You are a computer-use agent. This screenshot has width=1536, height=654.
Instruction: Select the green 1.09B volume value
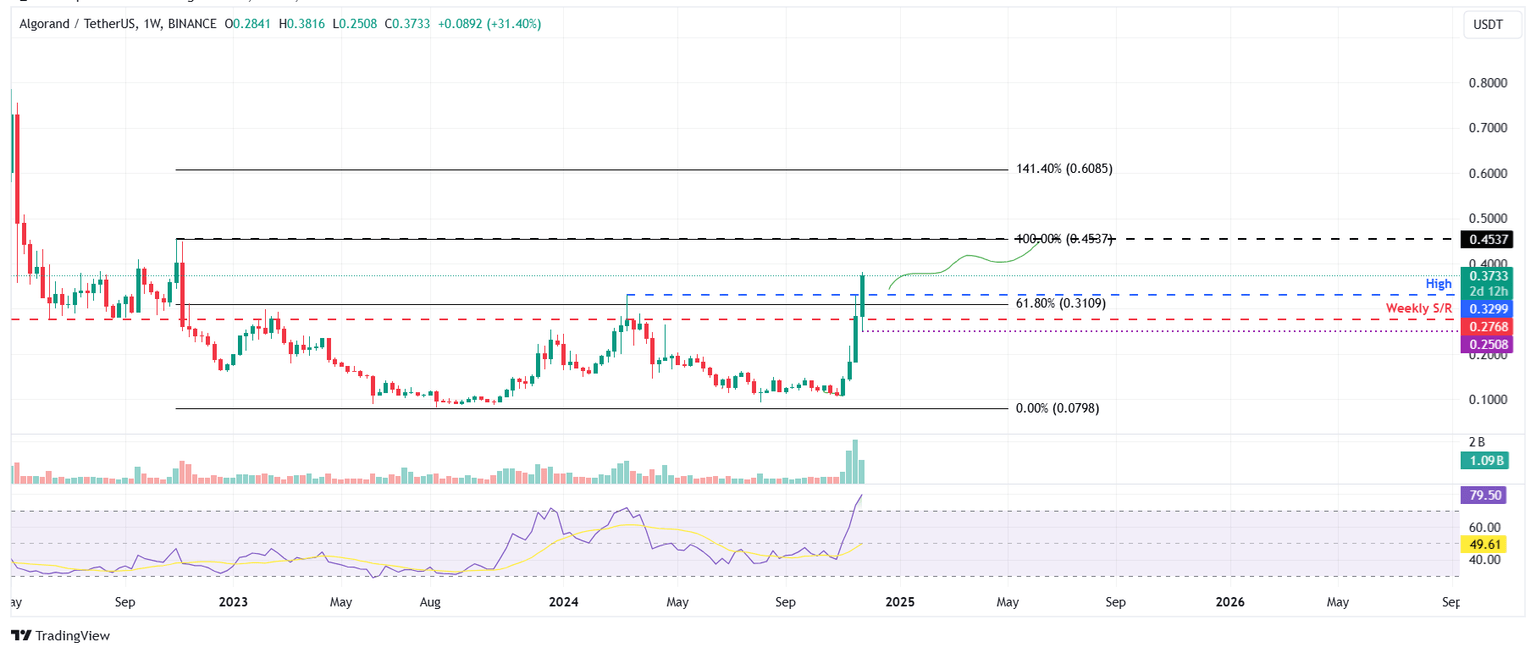tap(1485, 461)
